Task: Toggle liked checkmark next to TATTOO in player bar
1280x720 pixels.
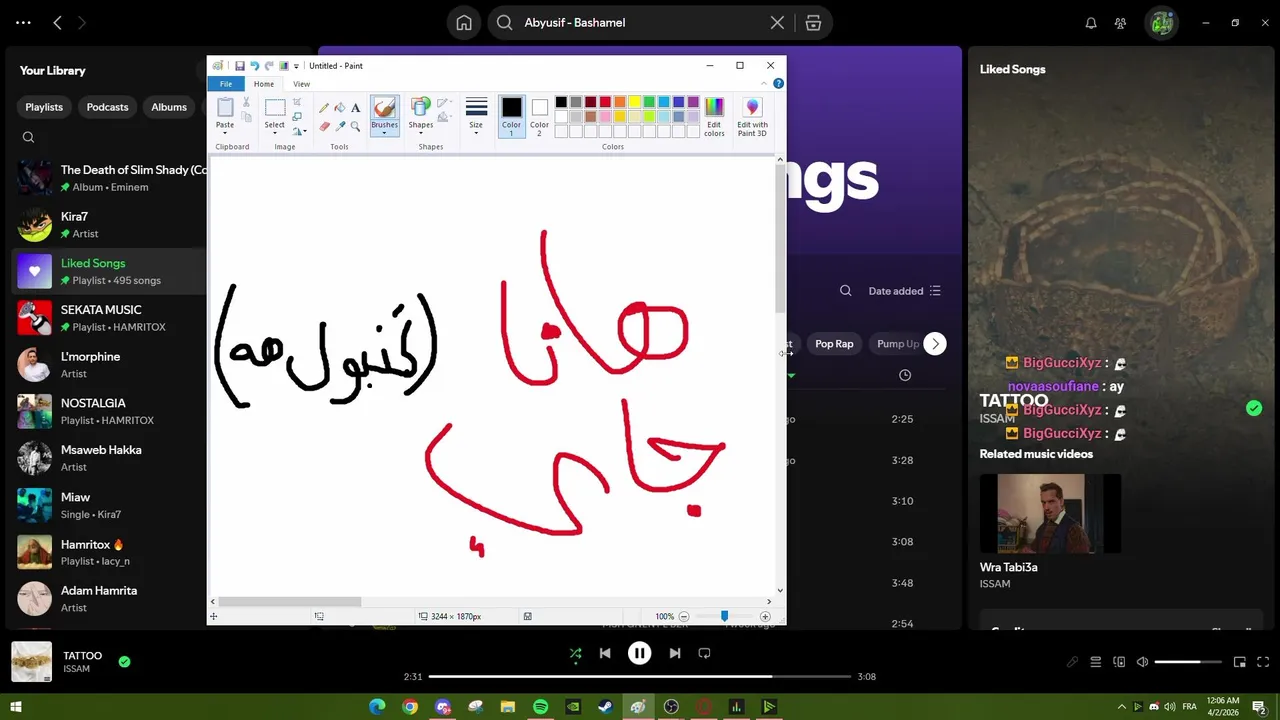Action: (x=124, y=661)
